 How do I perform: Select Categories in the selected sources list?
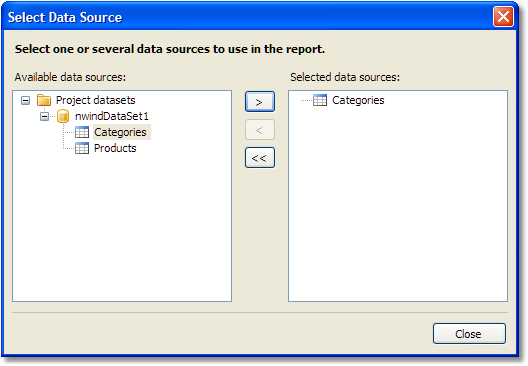[358, 100]
